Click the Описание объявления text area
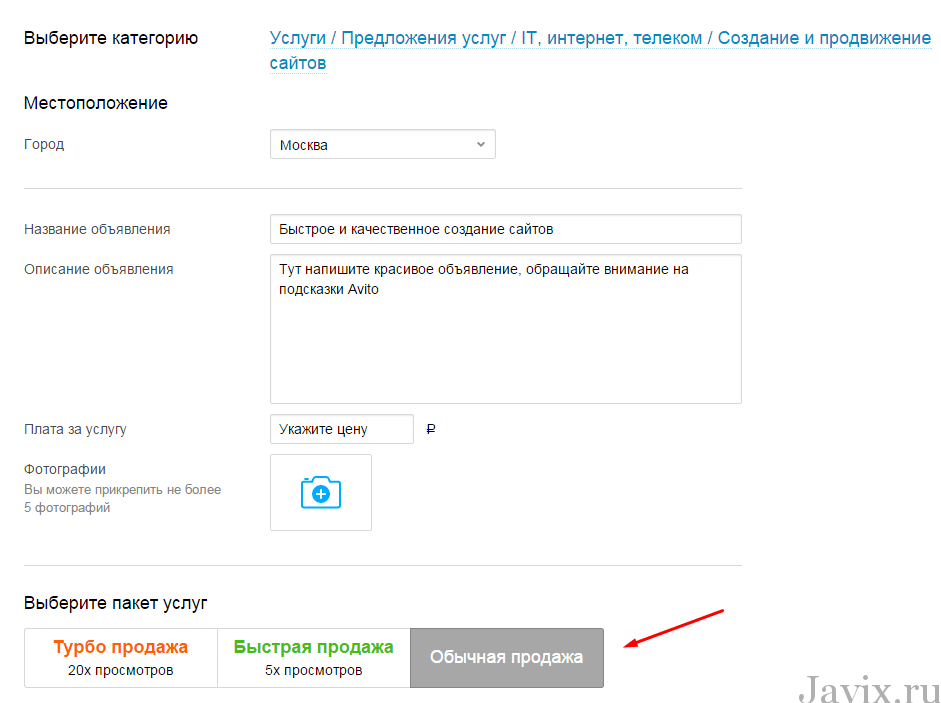 coord(506,329)
